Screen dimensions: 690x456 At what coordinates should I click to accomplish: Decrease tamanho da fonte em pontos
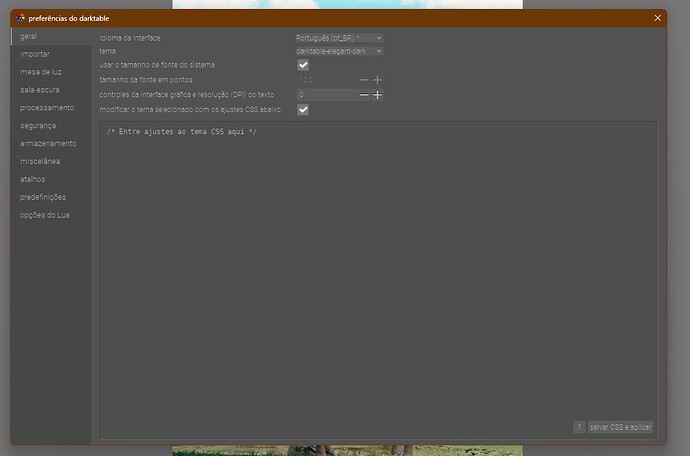click(x=364, y=80)
